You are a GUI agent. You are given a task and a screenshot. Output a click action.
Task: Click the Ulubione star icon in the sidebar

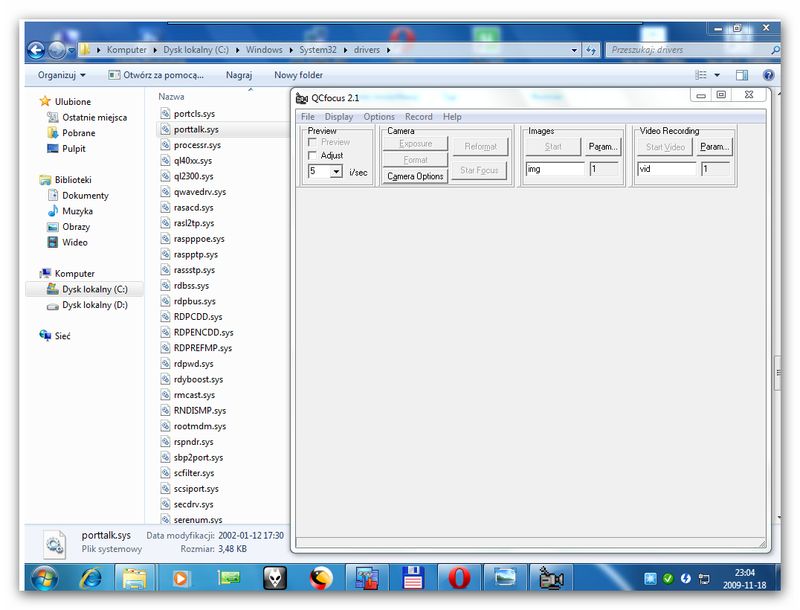click(x=45, y=101)
